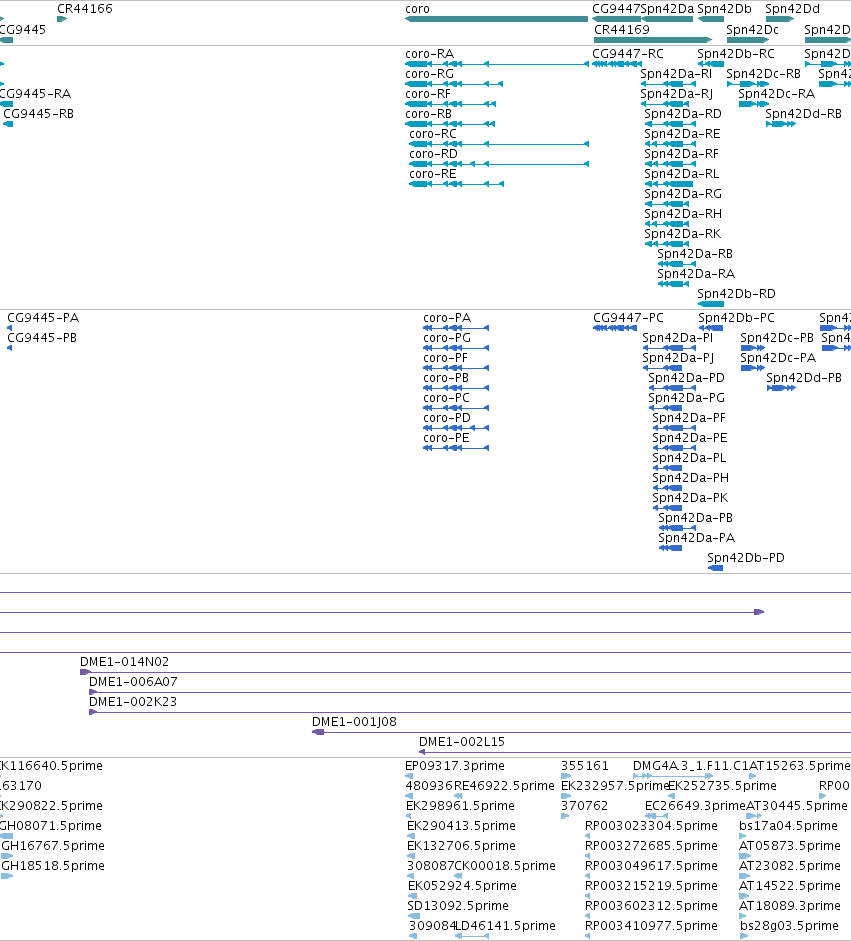851x941 pixels.
Task: Select the coro gene bar
Action: tap(496, 19)
